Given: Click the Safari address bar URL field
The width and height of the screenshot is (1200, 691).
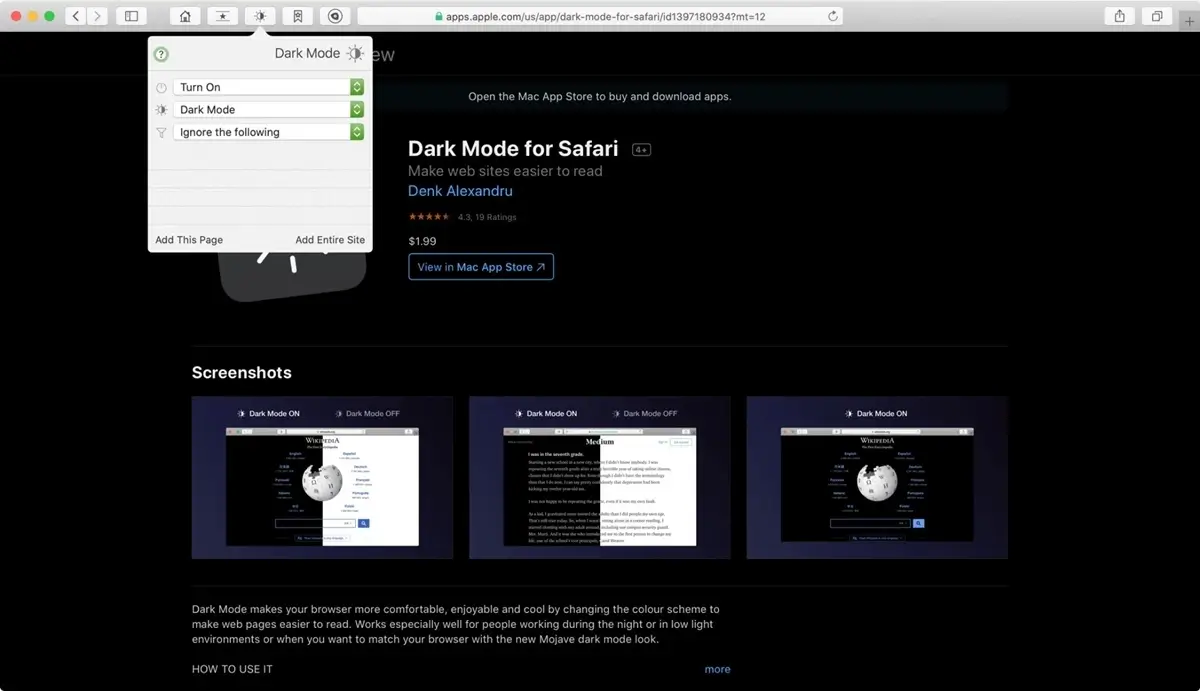Looking at the screenshot, I should [x=600, y=16].
